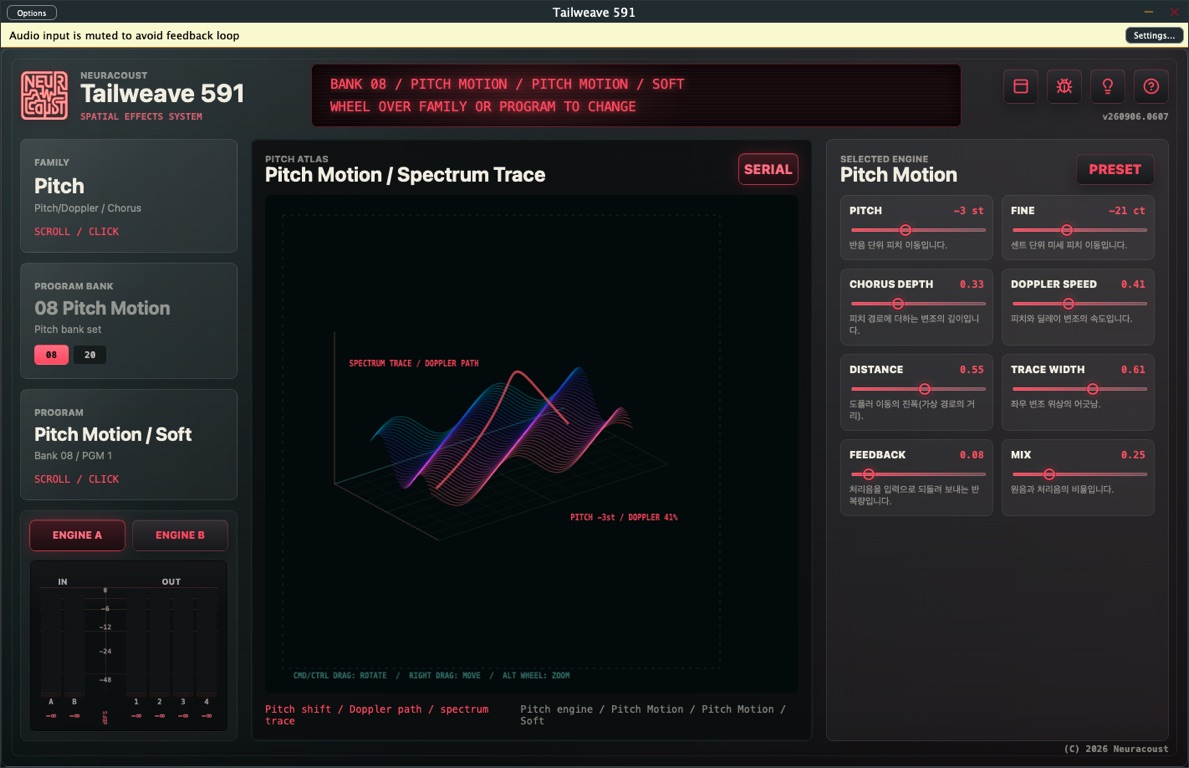Viewport: 1189px width, 768px height.
Task: Click the SPATIAL EFFECTS SYSTEM tagline
Action: [x=141, y=117]
